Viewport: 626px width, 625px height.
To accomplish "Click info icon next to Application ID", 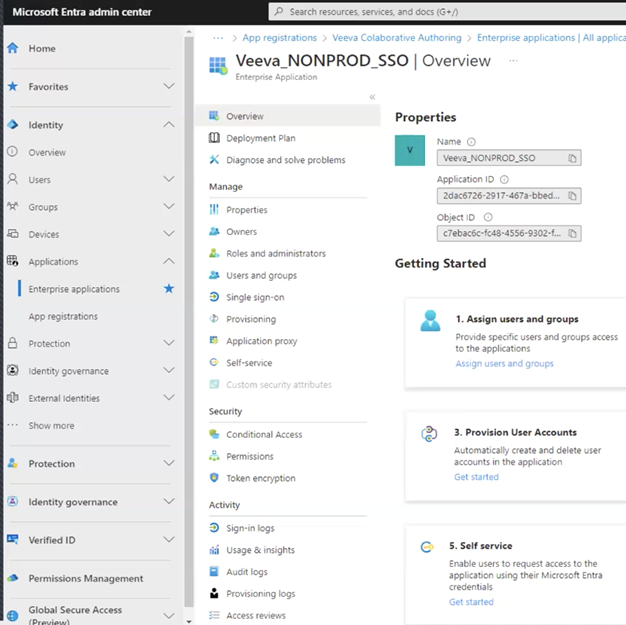I will (504, 179).
